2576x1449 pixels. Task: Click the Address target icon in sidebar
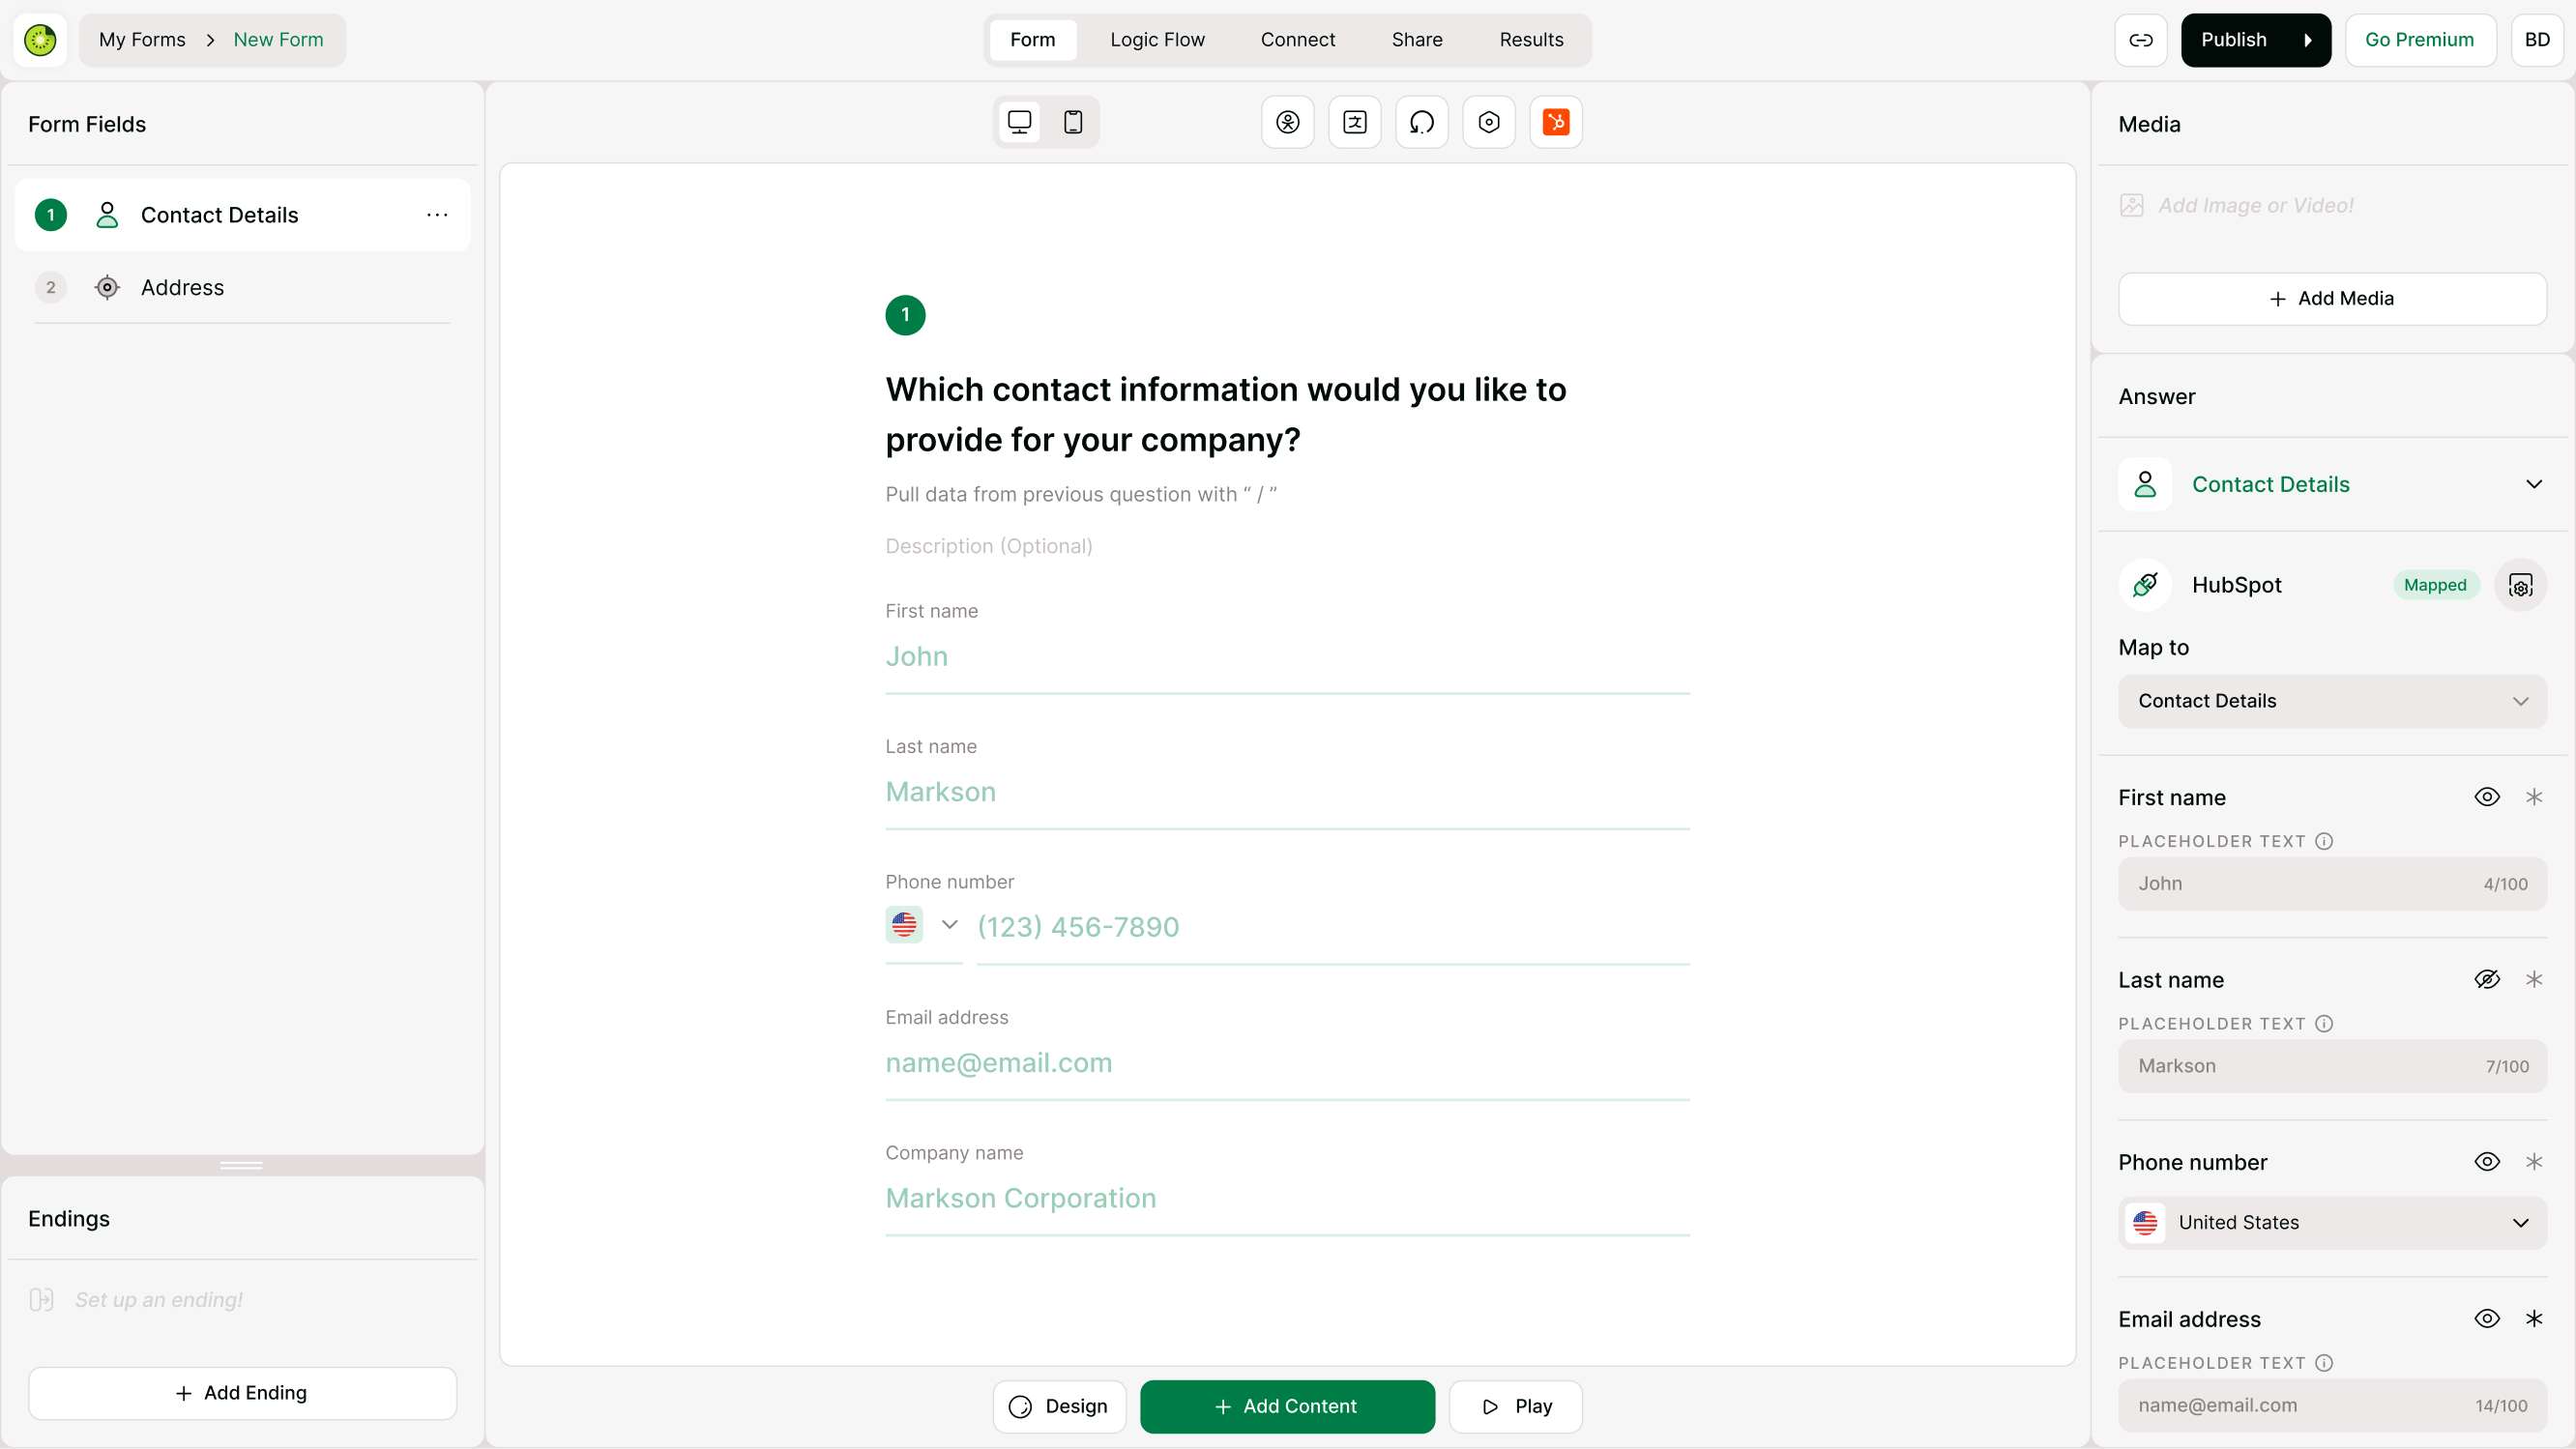[107, 288]
